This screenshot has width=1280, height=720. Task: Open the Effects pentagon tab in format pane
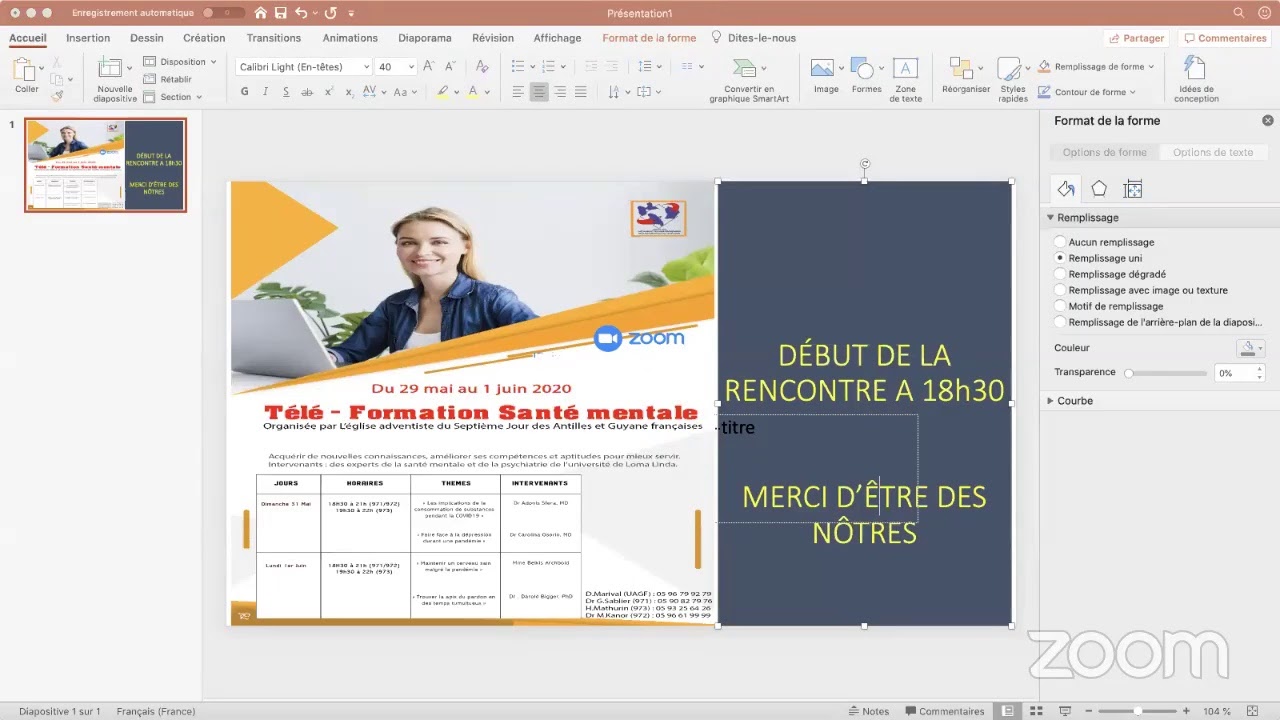click(x=1099, y=189)
